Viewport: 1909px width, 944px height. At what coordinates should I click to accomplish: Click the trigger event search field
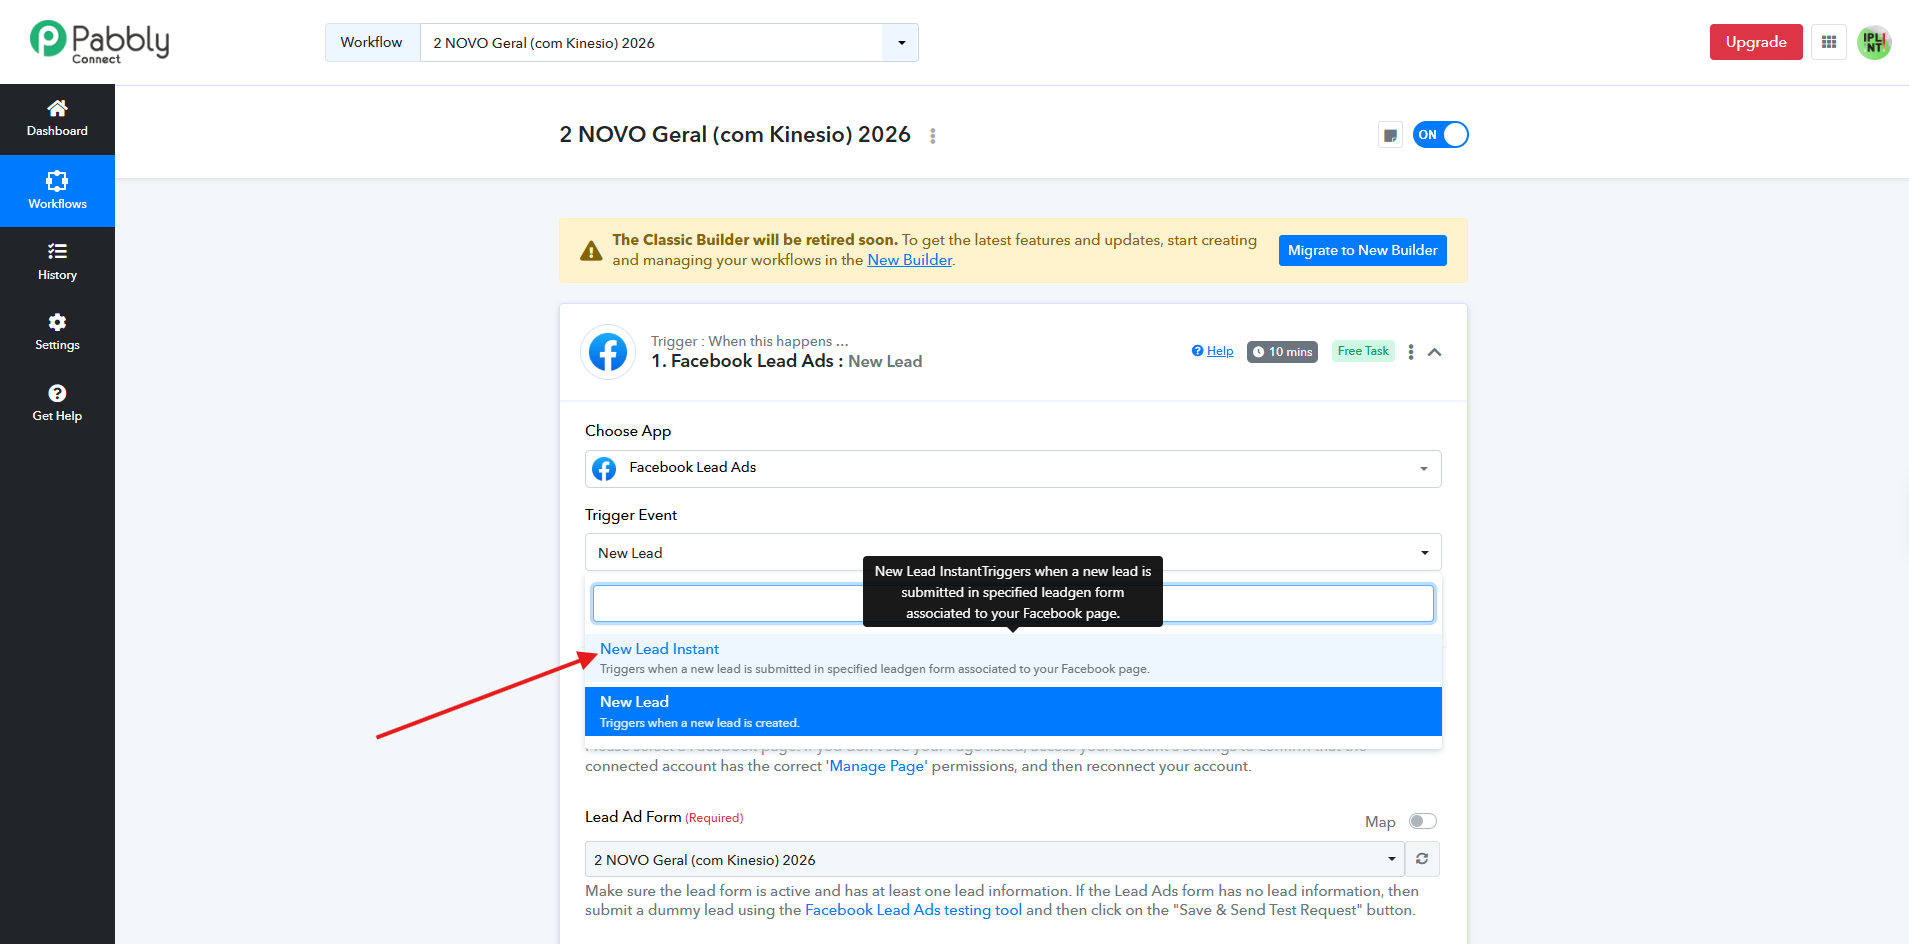(1013, 603)
